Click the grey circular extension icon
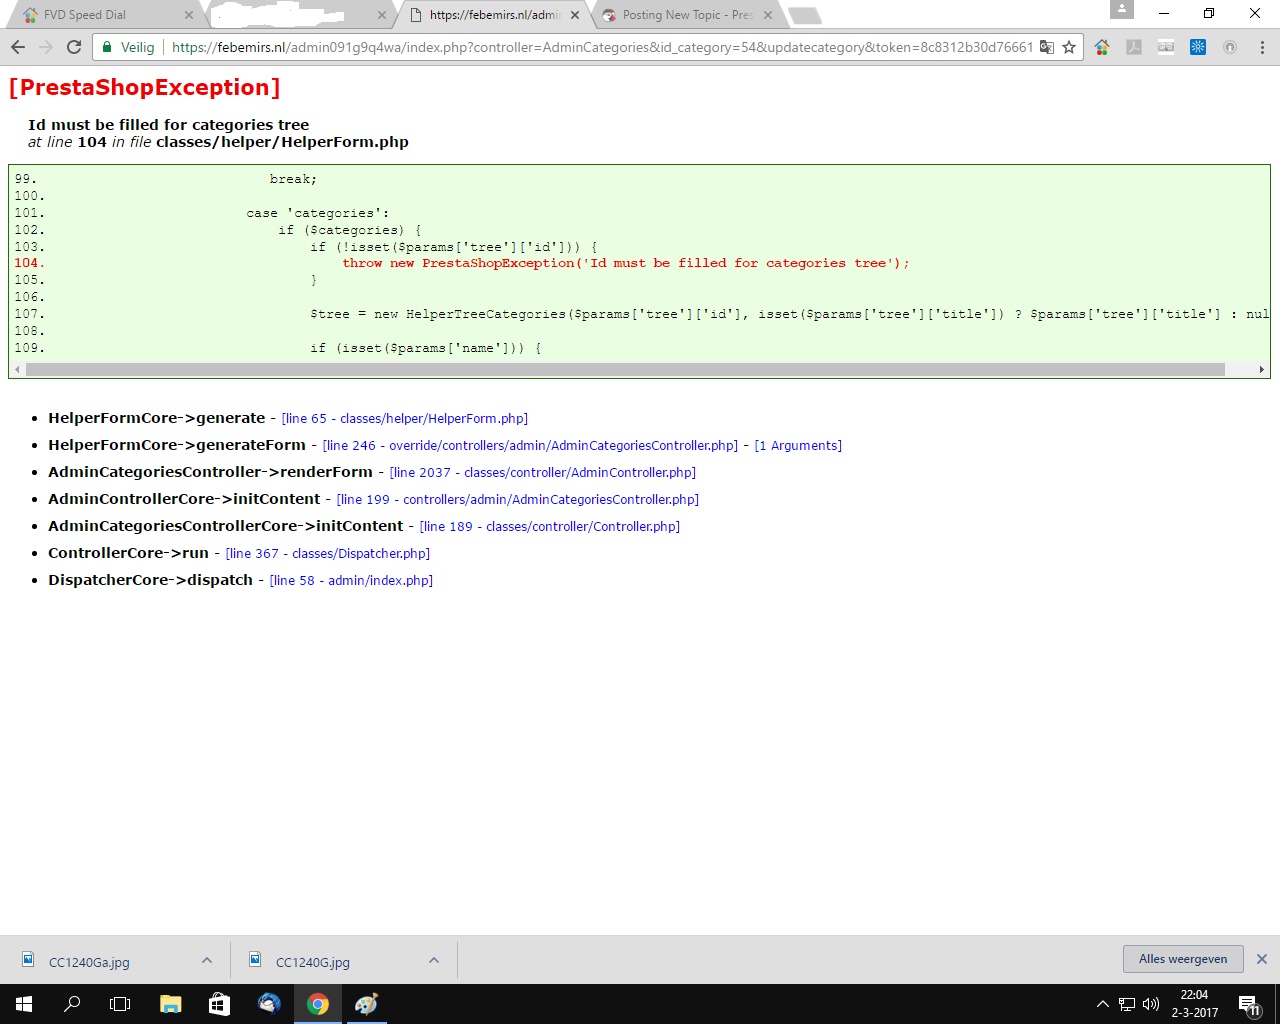 1230,47
